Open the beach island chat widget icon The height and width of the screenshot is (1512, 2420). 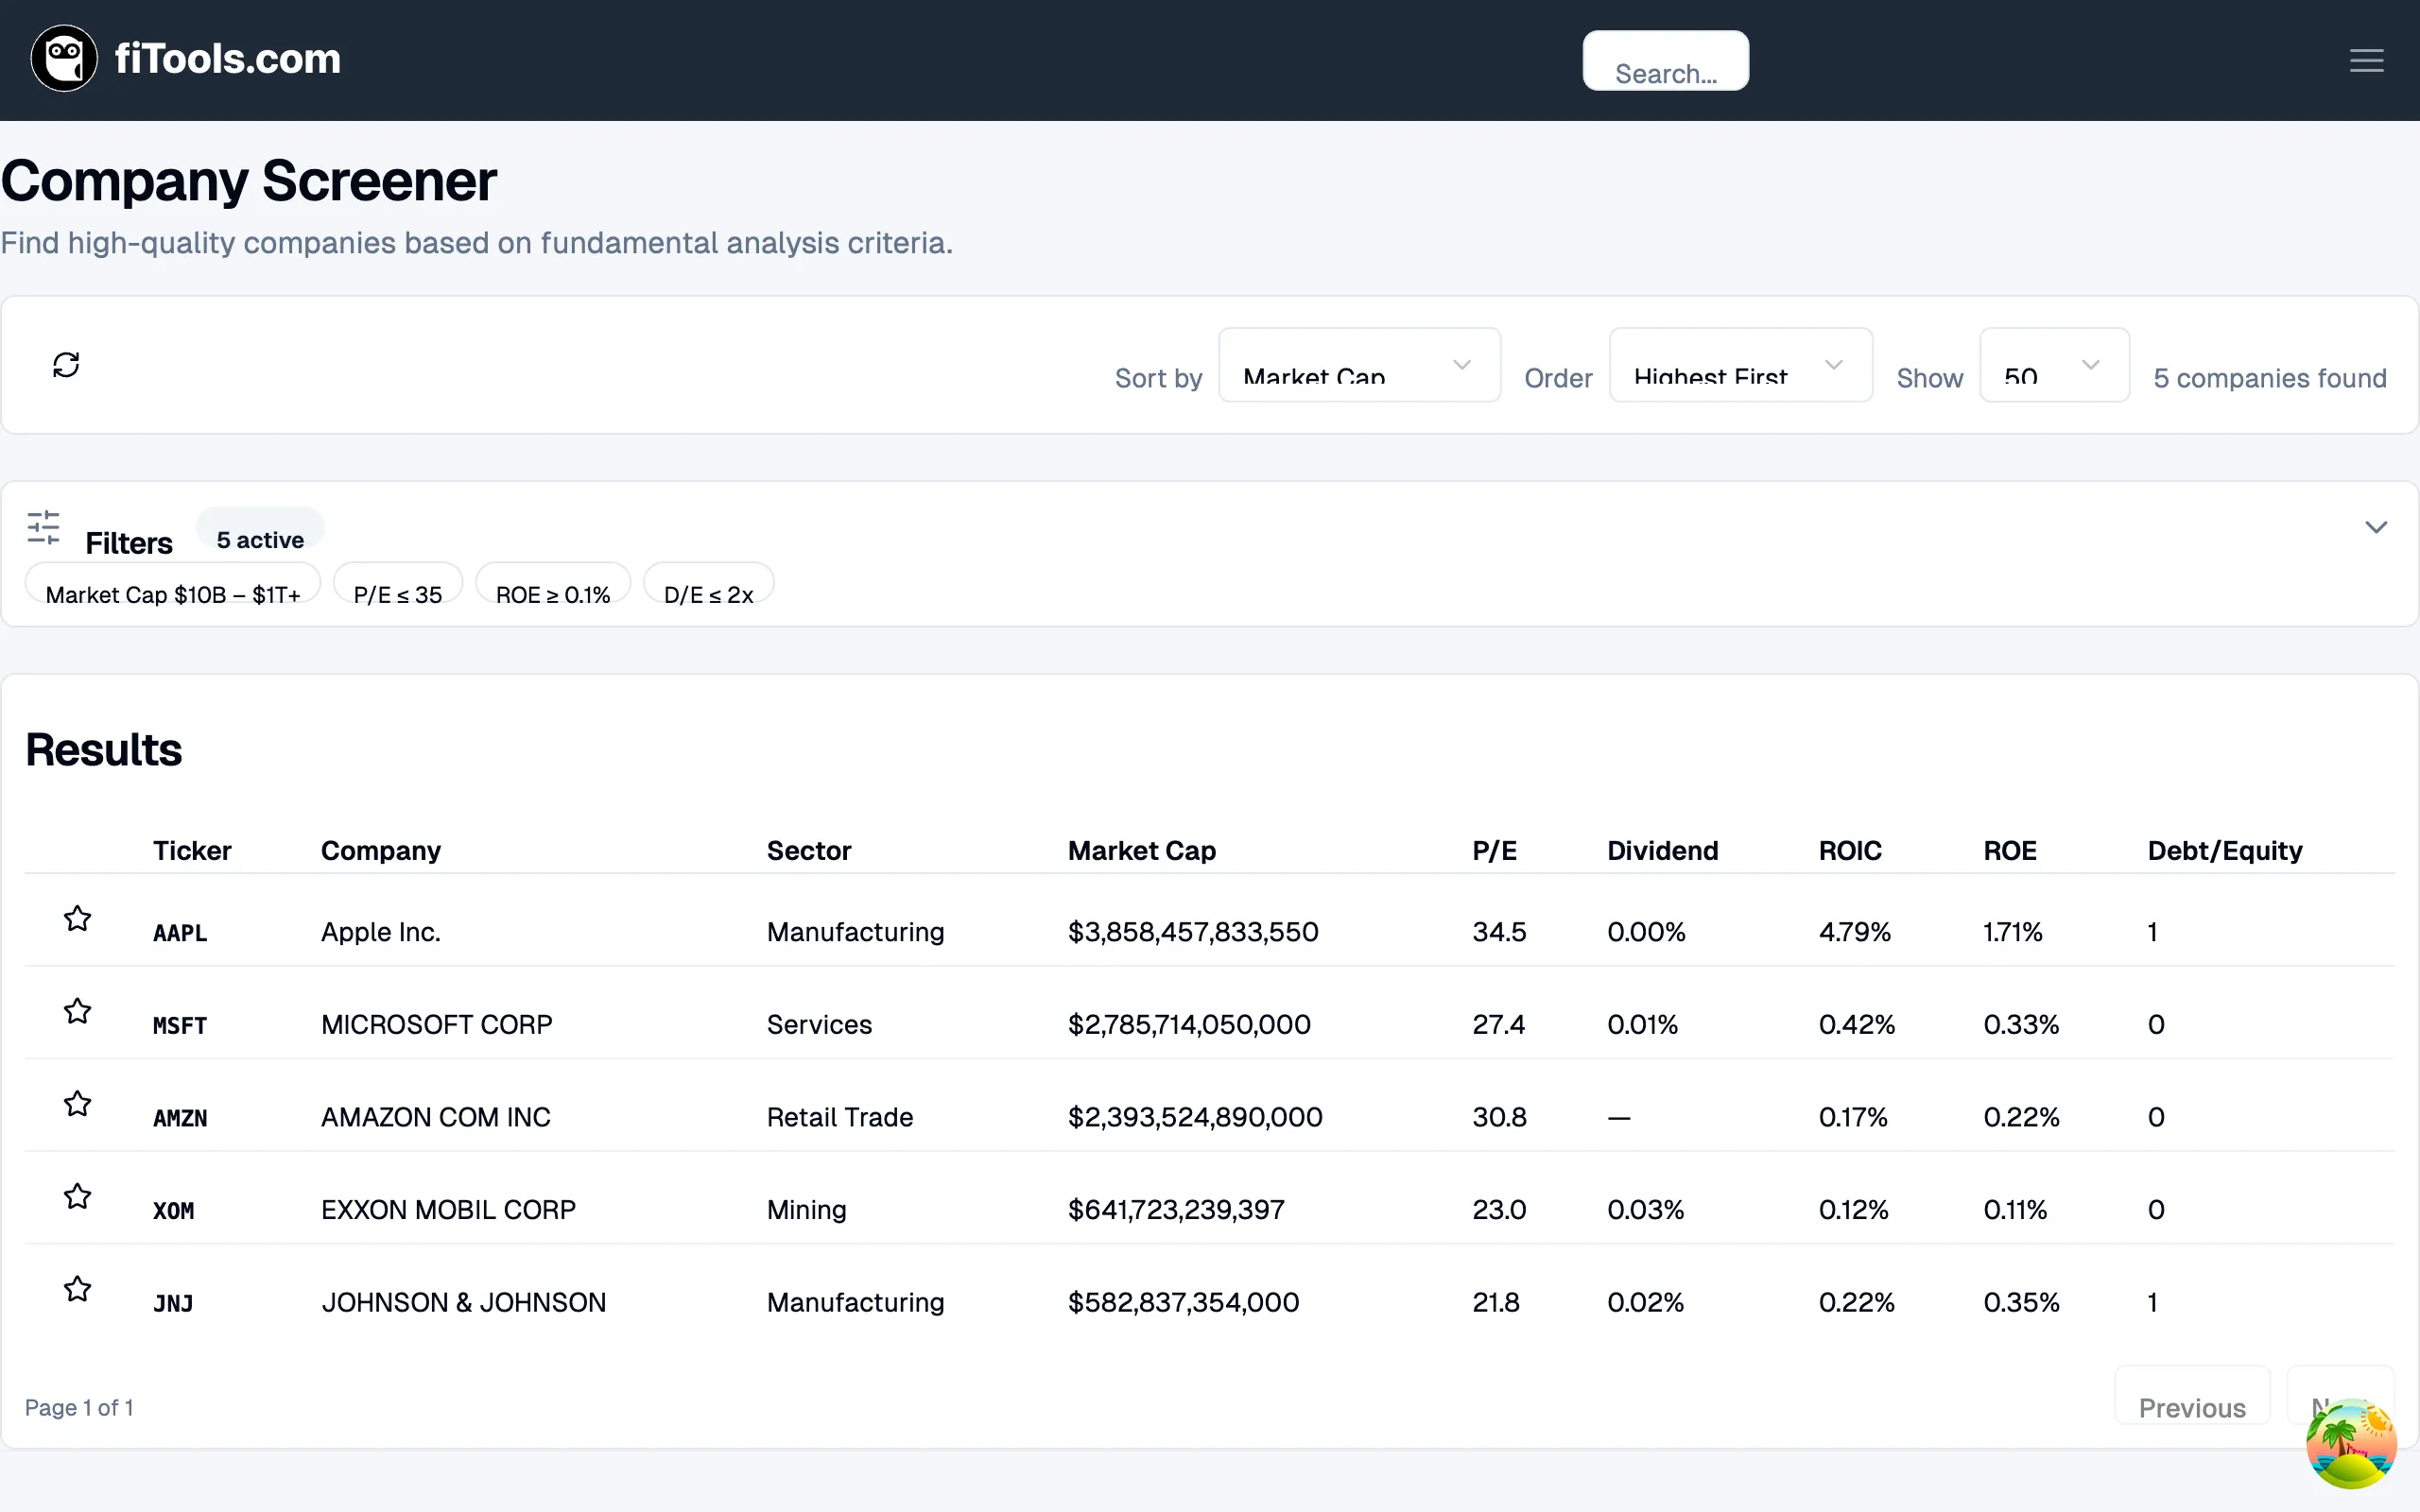click(2351, 1444)
